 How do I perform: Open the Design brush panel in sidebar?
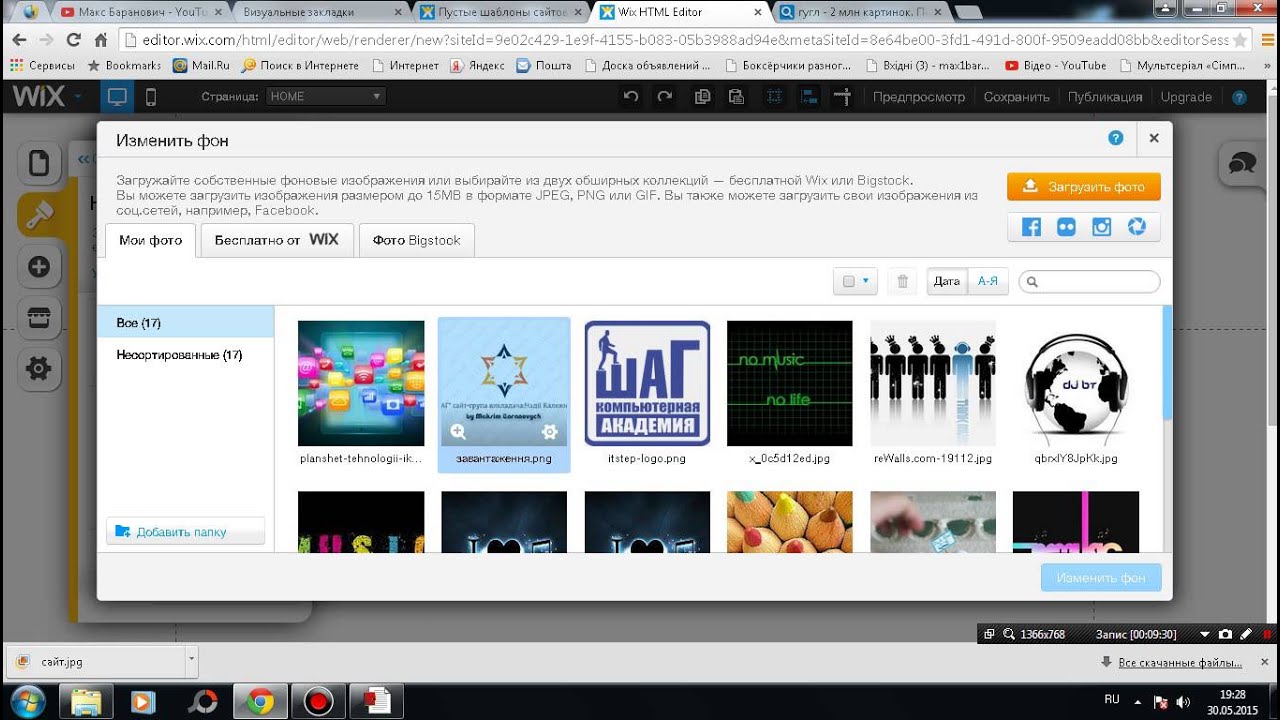(39, 214)
